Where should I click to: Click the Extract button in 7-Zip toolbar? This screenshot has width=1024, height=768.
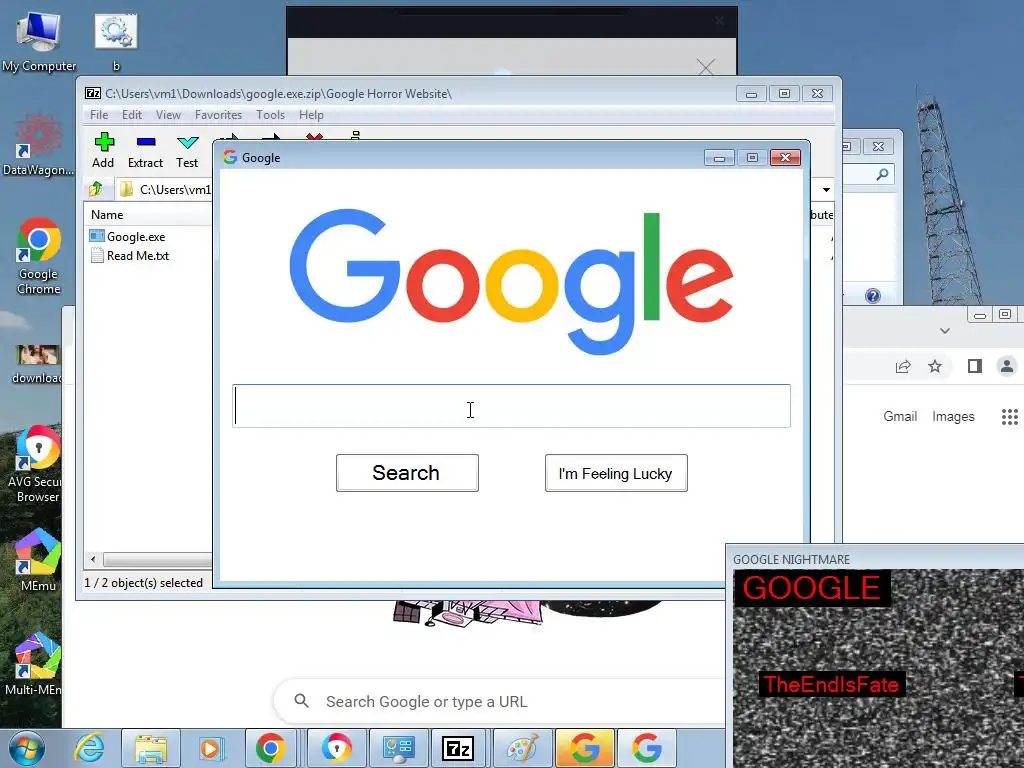point(145,151)
